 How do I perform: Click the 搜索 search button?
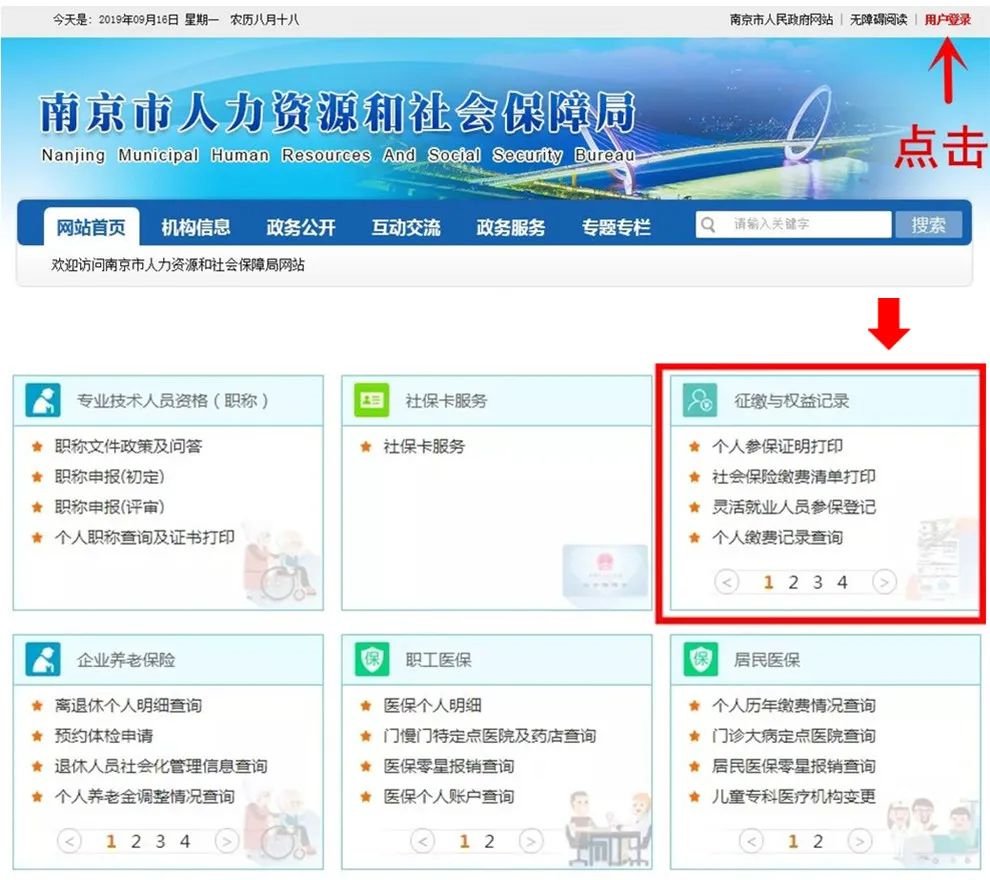click(928, 225)
